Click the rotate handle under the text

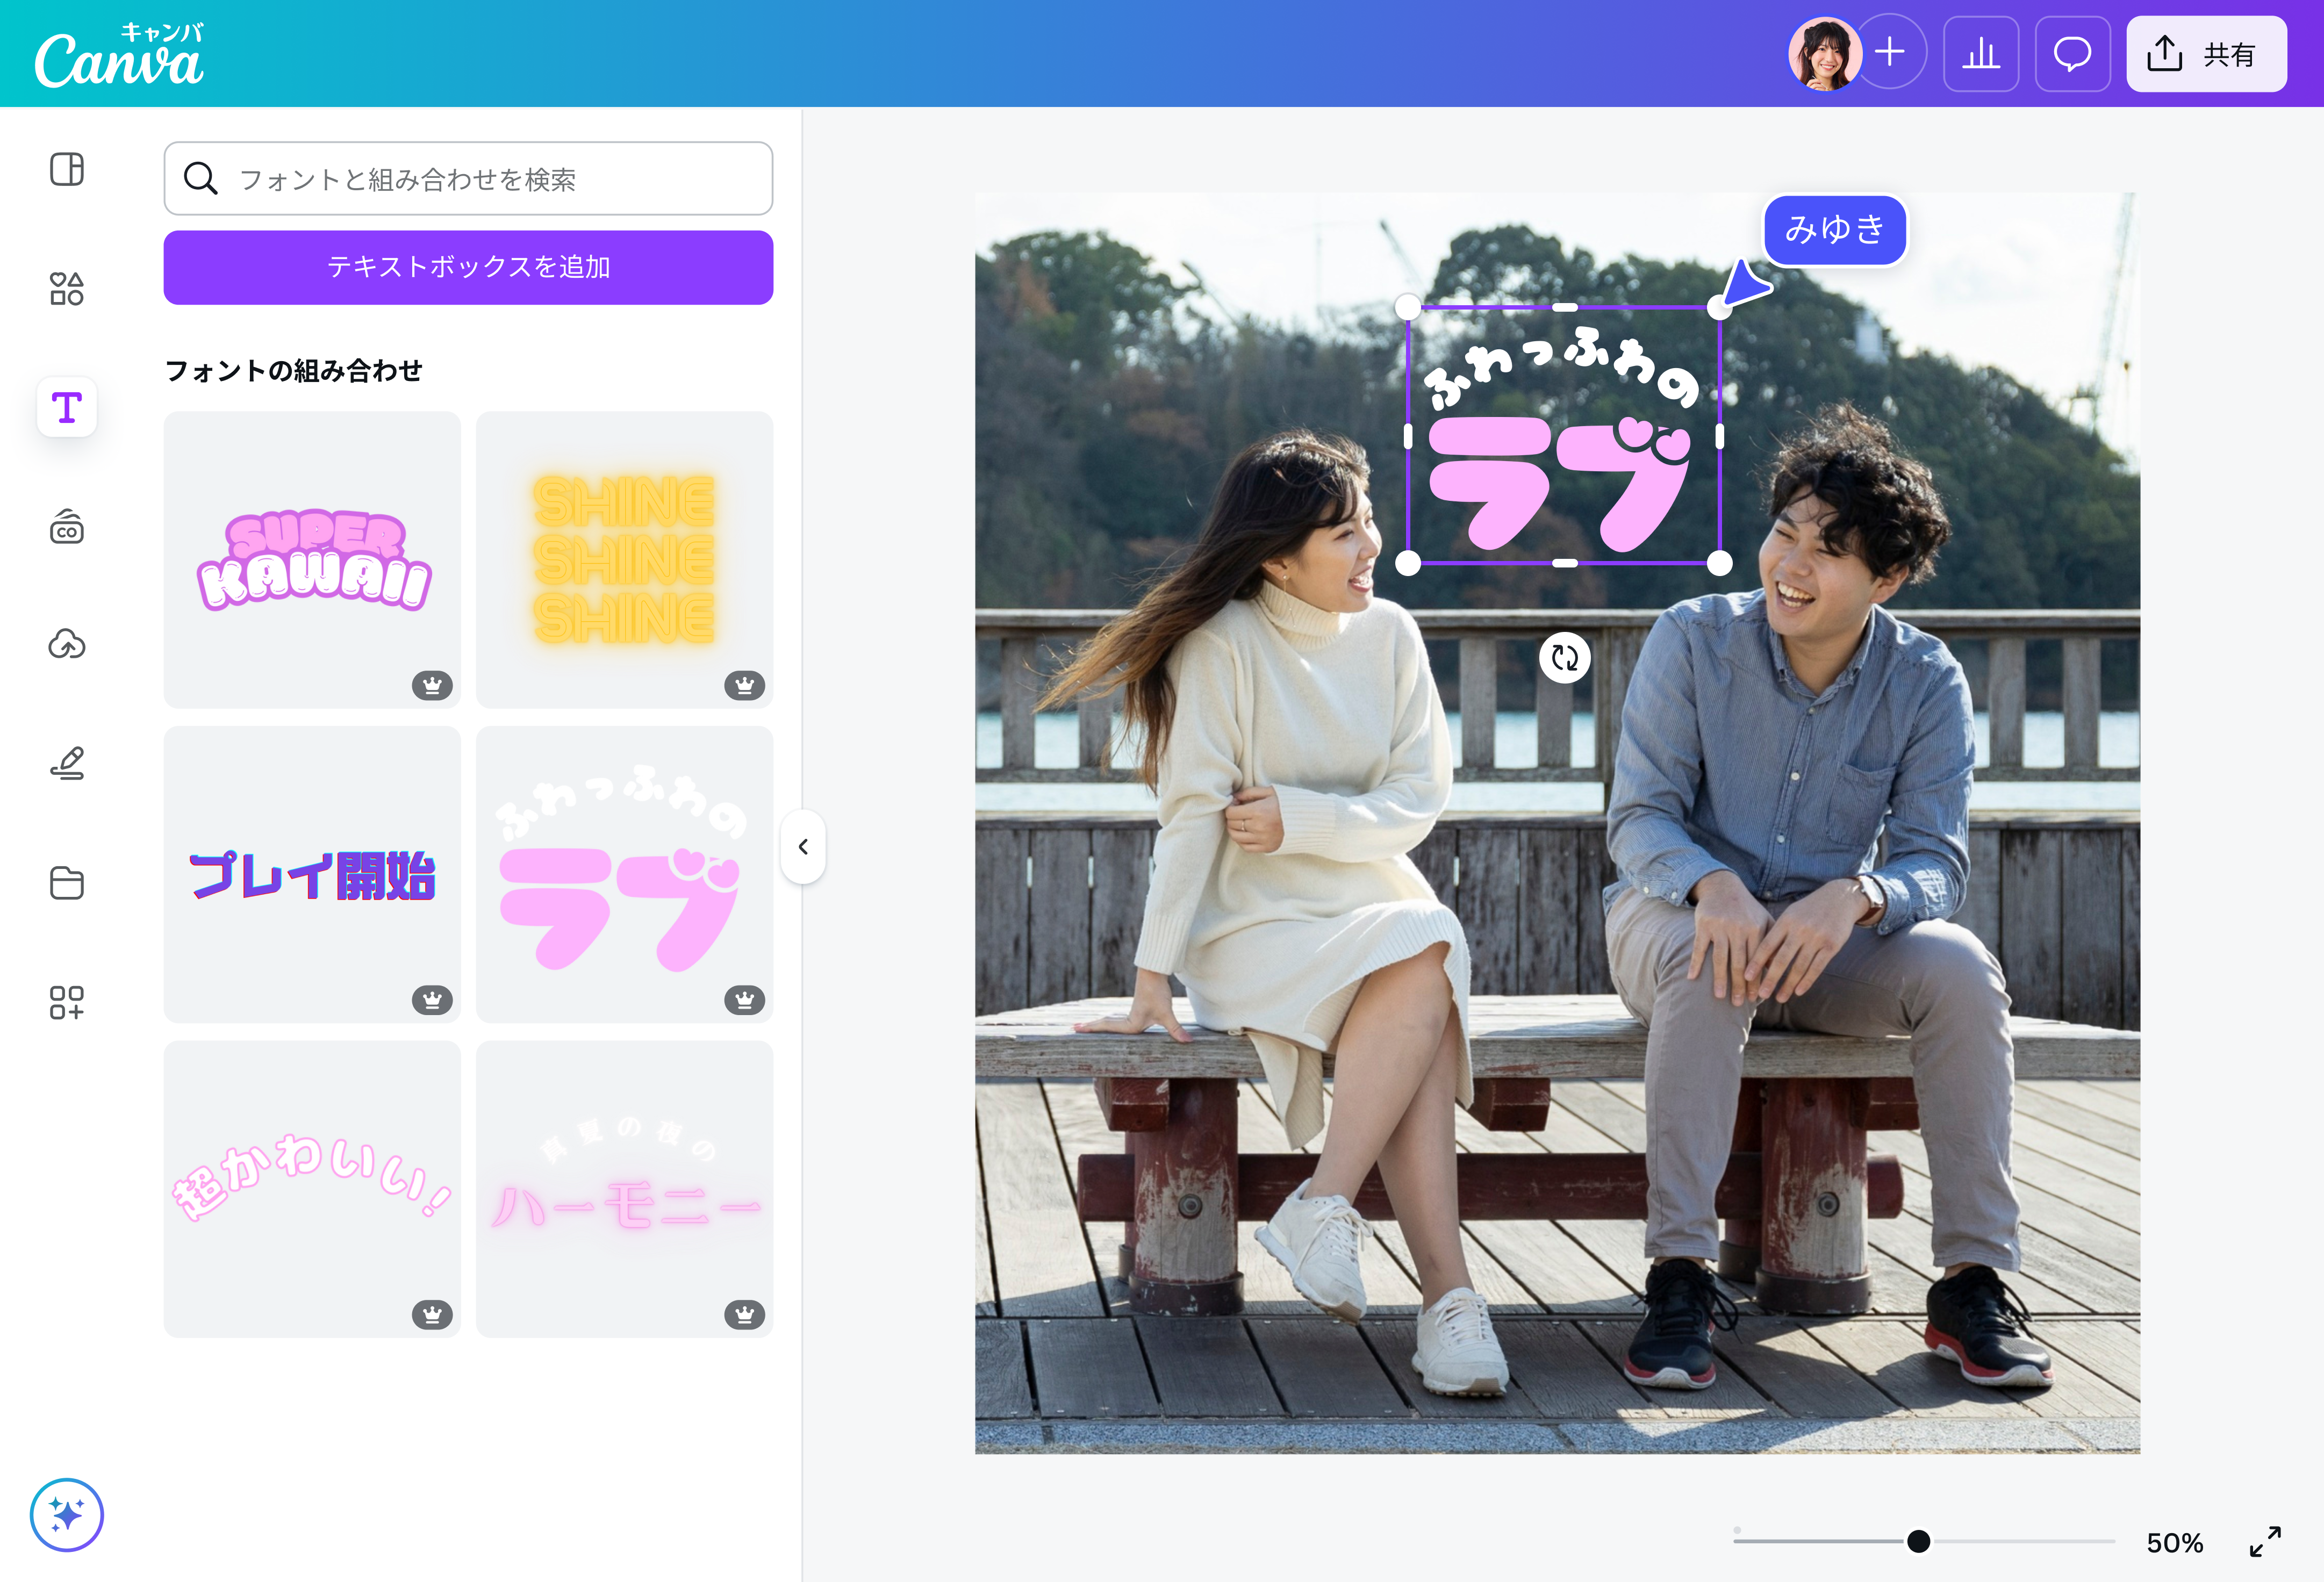pyautogui.click(x=1565, y=658)
